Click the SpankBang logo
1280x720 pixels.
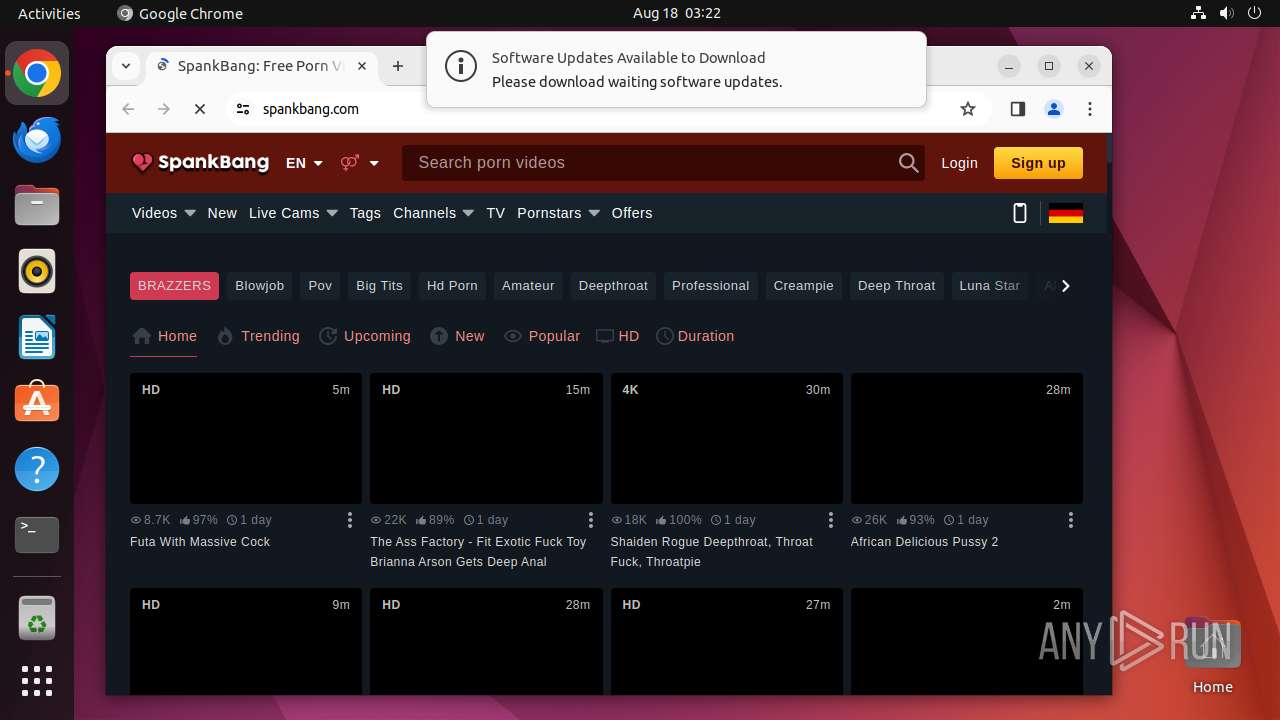(x=200, y=162)
